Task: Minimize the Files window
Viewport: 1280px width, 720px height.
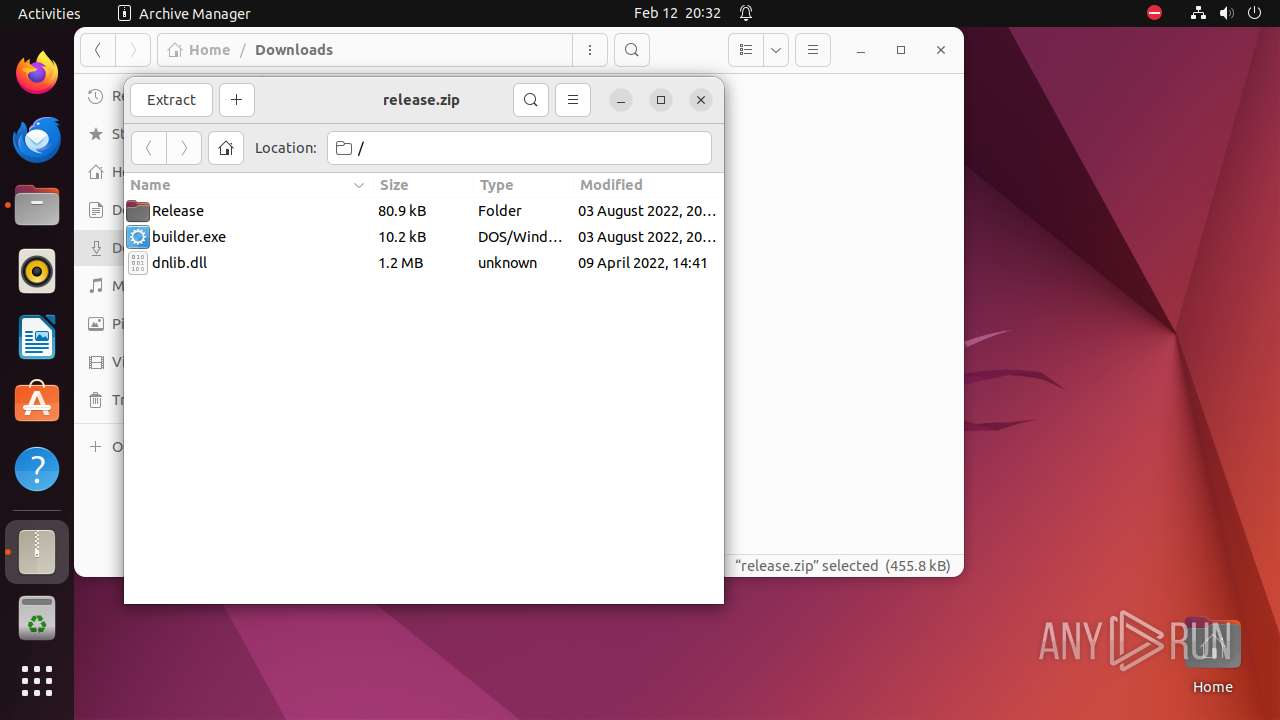Action: coord(861,50)
